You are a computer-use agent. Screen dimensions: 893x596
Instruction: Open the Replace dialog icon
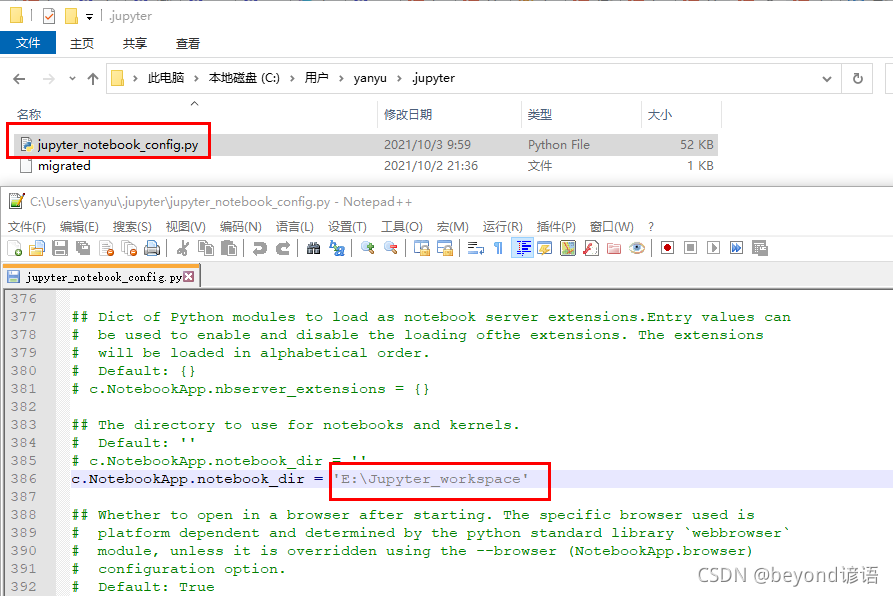[x=337, y=248]
